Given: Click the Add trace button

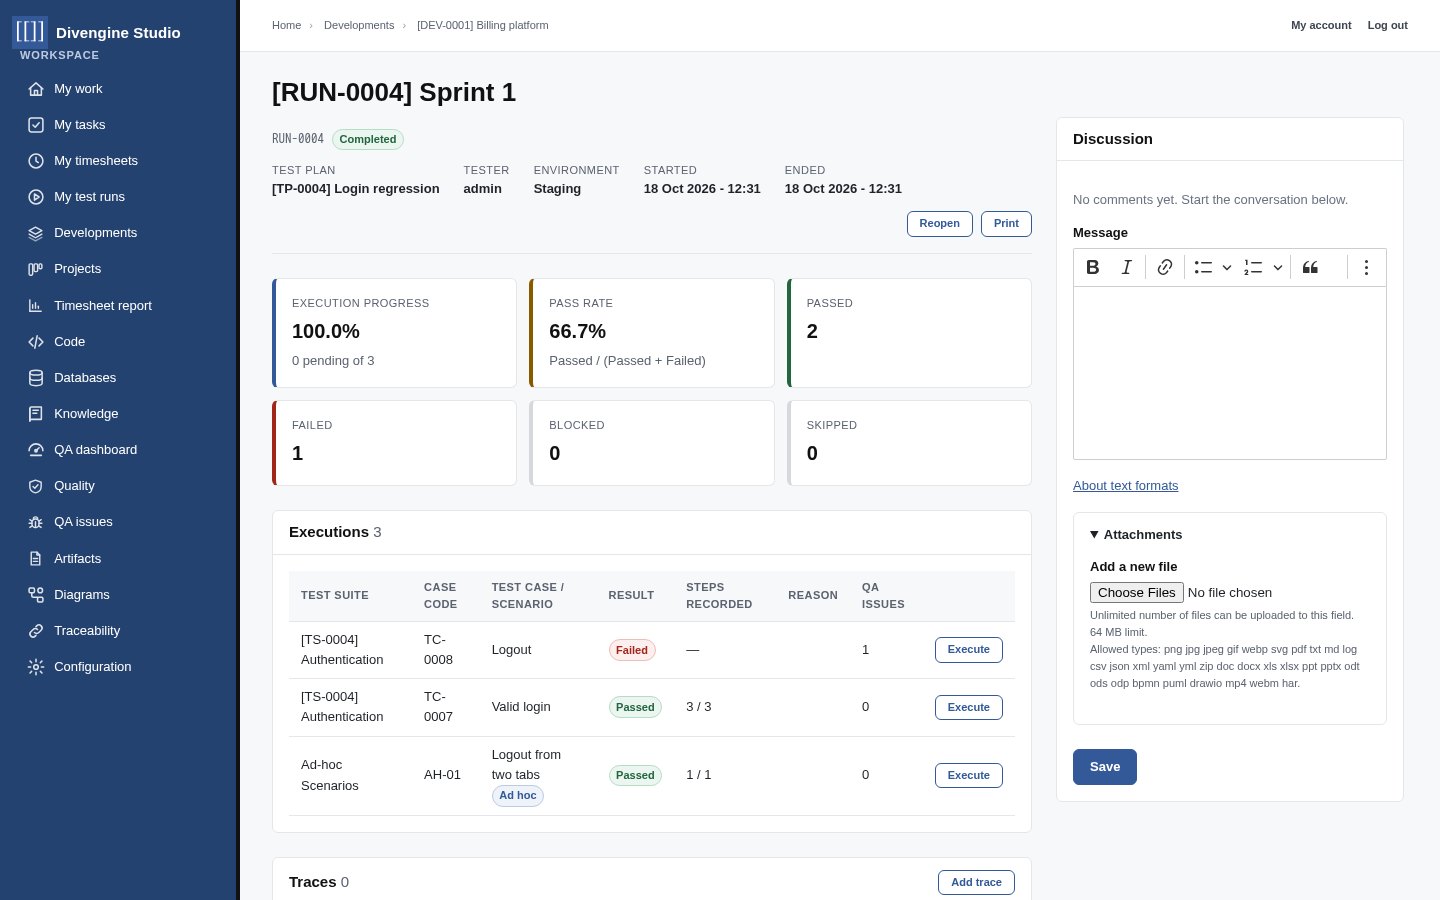Looking at the screenshot, I should pos(976,883).
